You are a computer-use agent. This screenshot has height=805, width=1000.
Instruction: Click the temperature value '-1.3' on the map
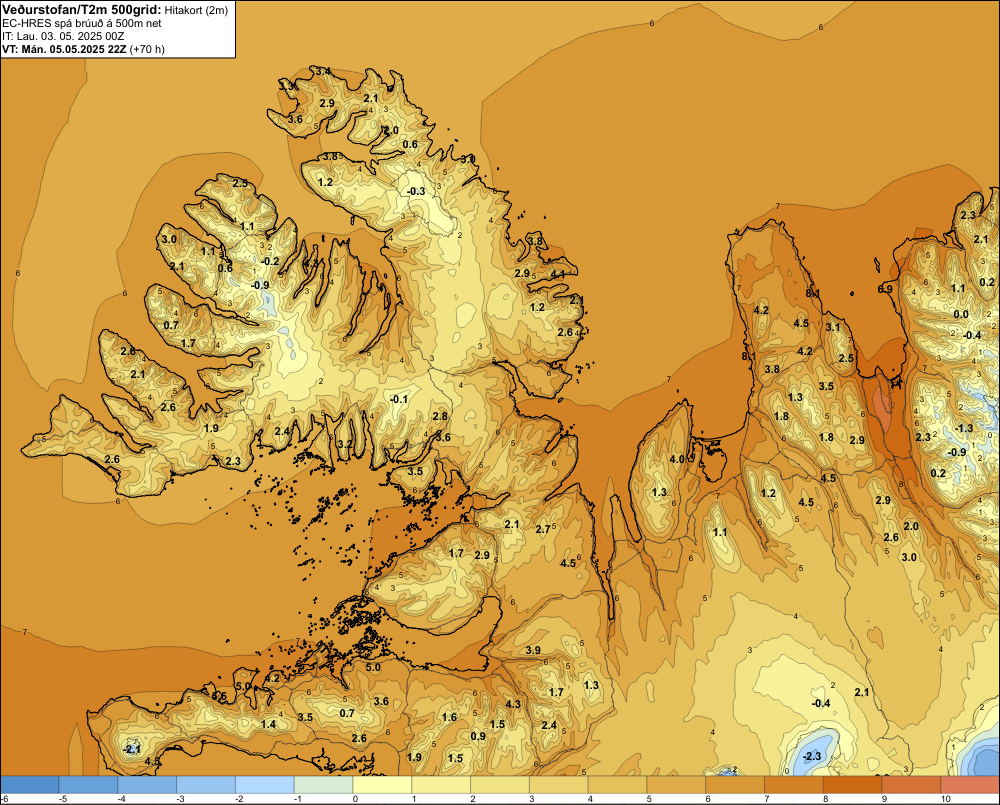[964, 429]
